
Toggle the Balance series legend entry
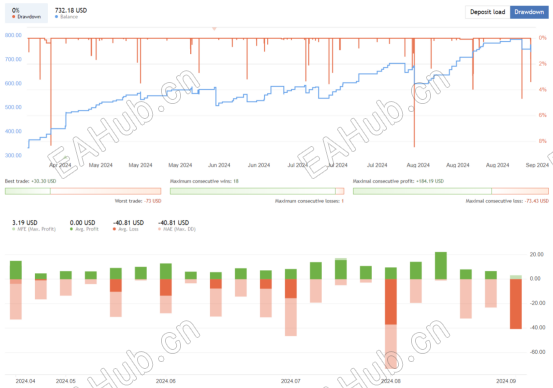pos(66,17)
